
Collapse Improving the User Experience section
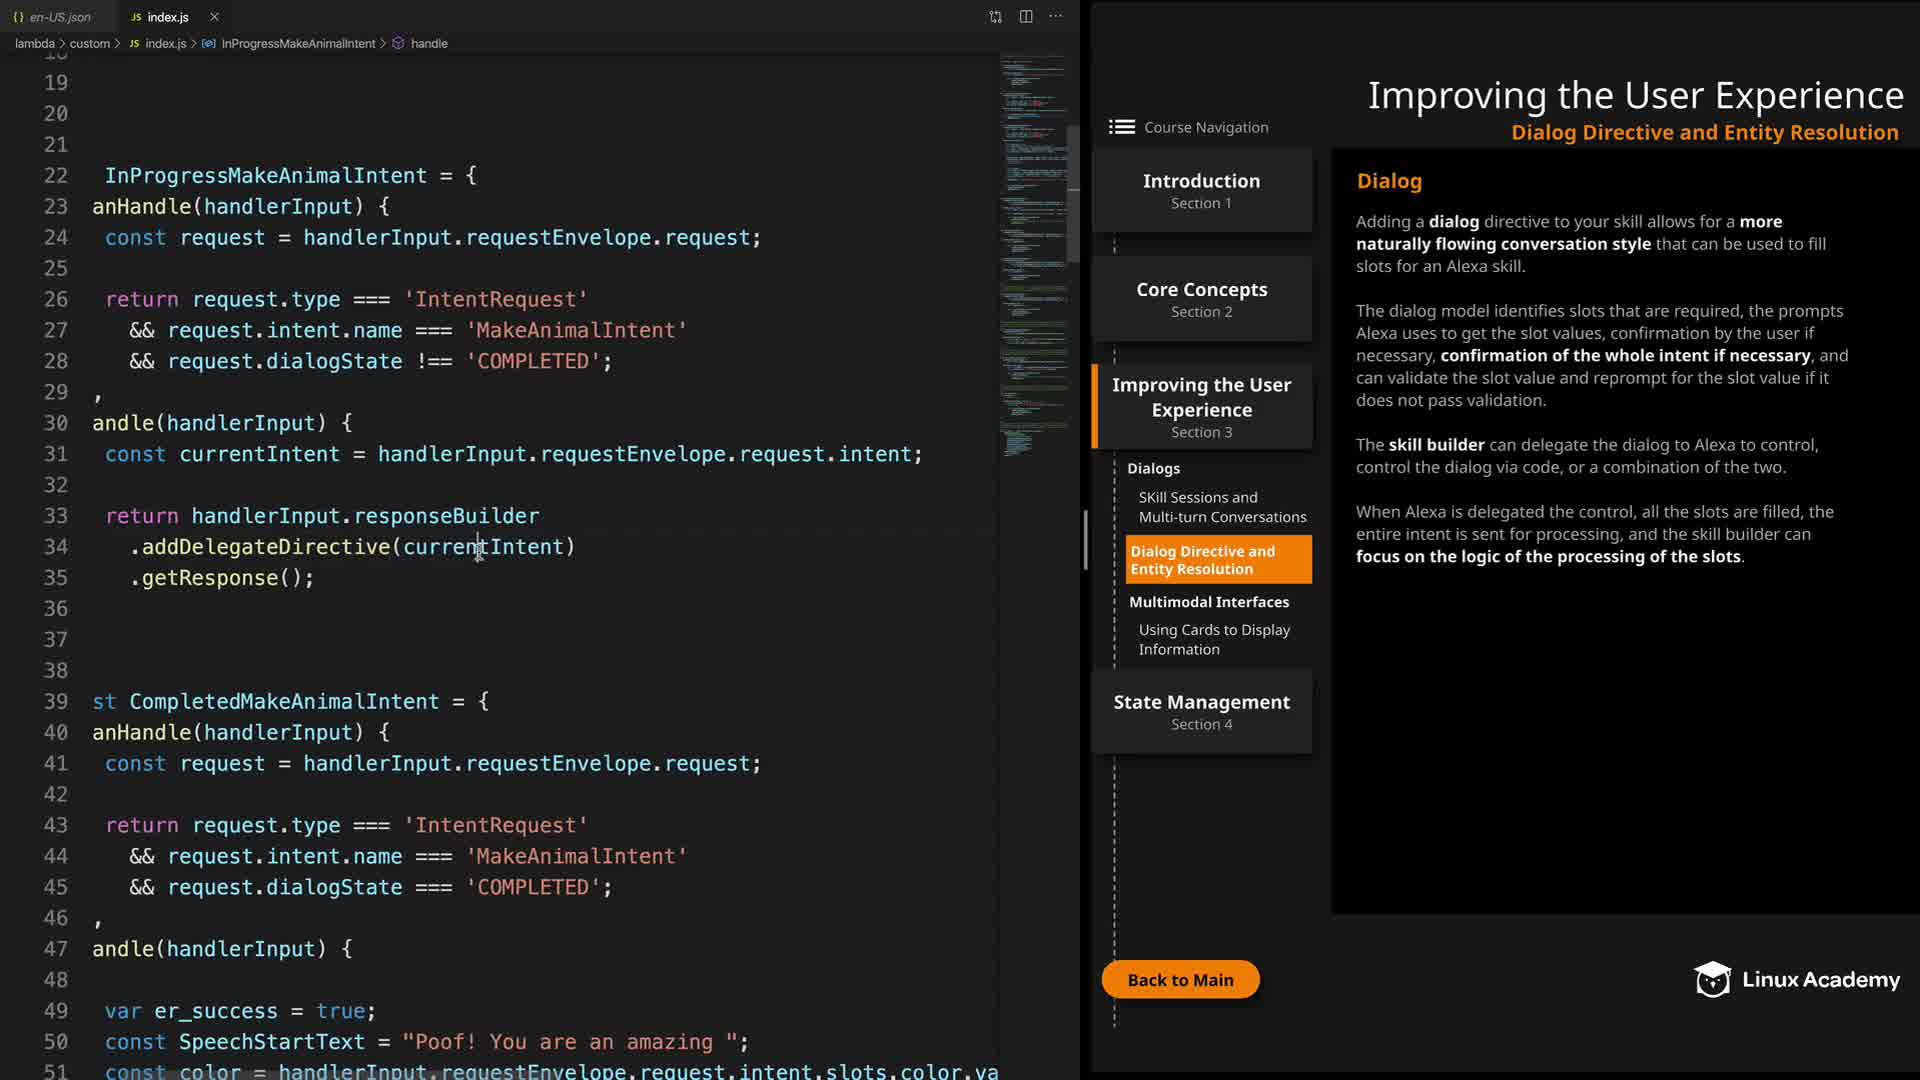[1201, 407]
